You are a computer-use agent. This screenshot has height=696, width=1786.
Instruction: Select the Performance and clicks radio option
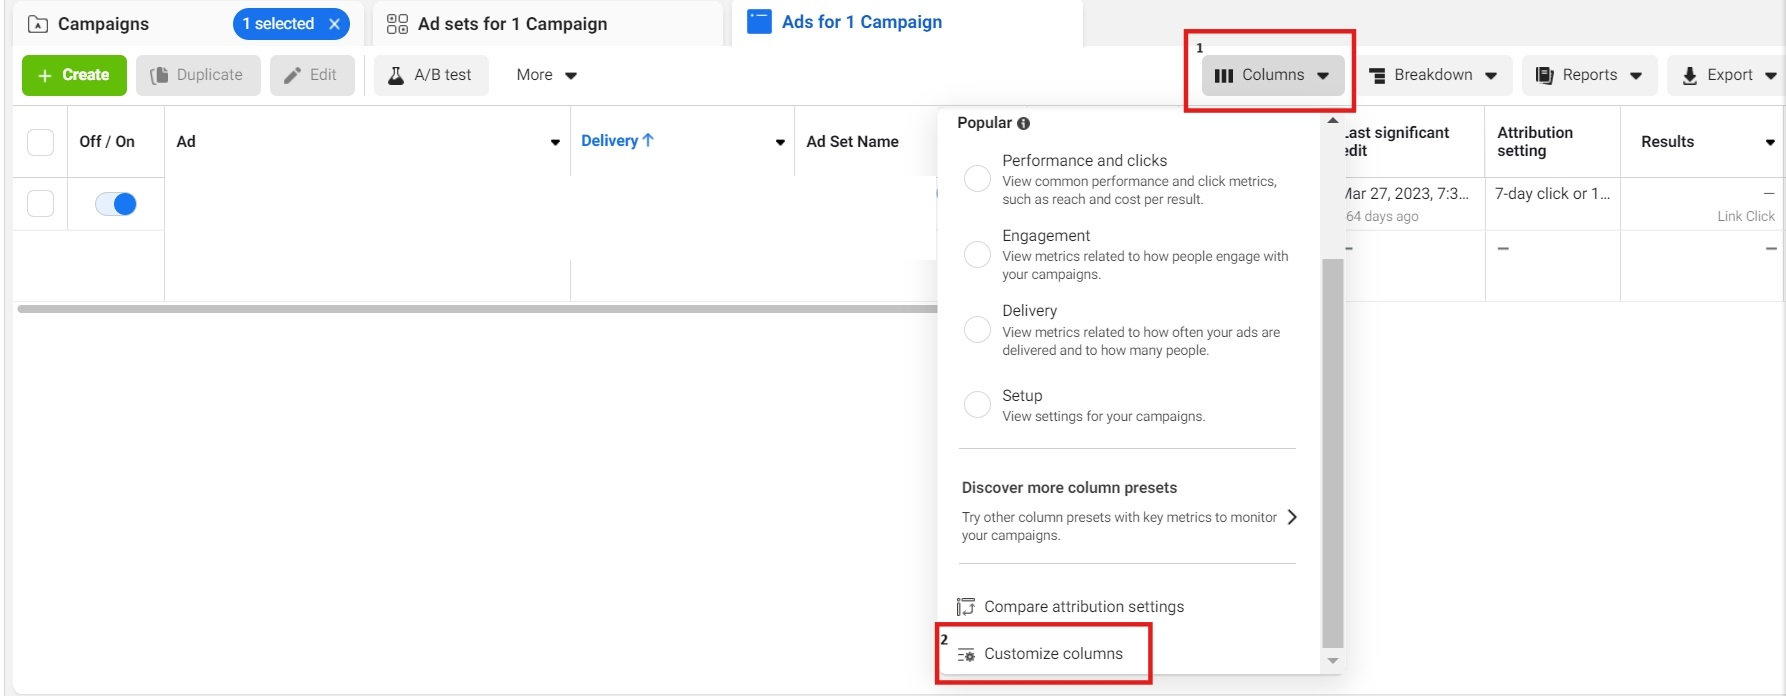[977, 178]
